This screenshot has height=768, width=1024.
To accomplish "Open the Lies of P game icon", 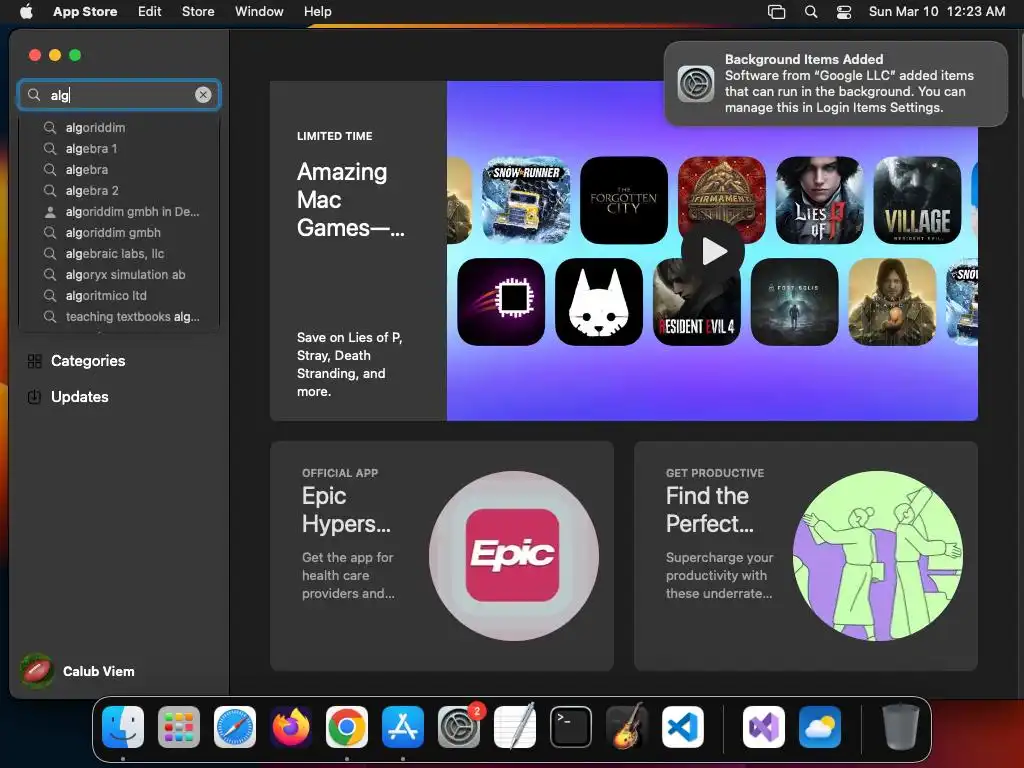I will [820, 200].
